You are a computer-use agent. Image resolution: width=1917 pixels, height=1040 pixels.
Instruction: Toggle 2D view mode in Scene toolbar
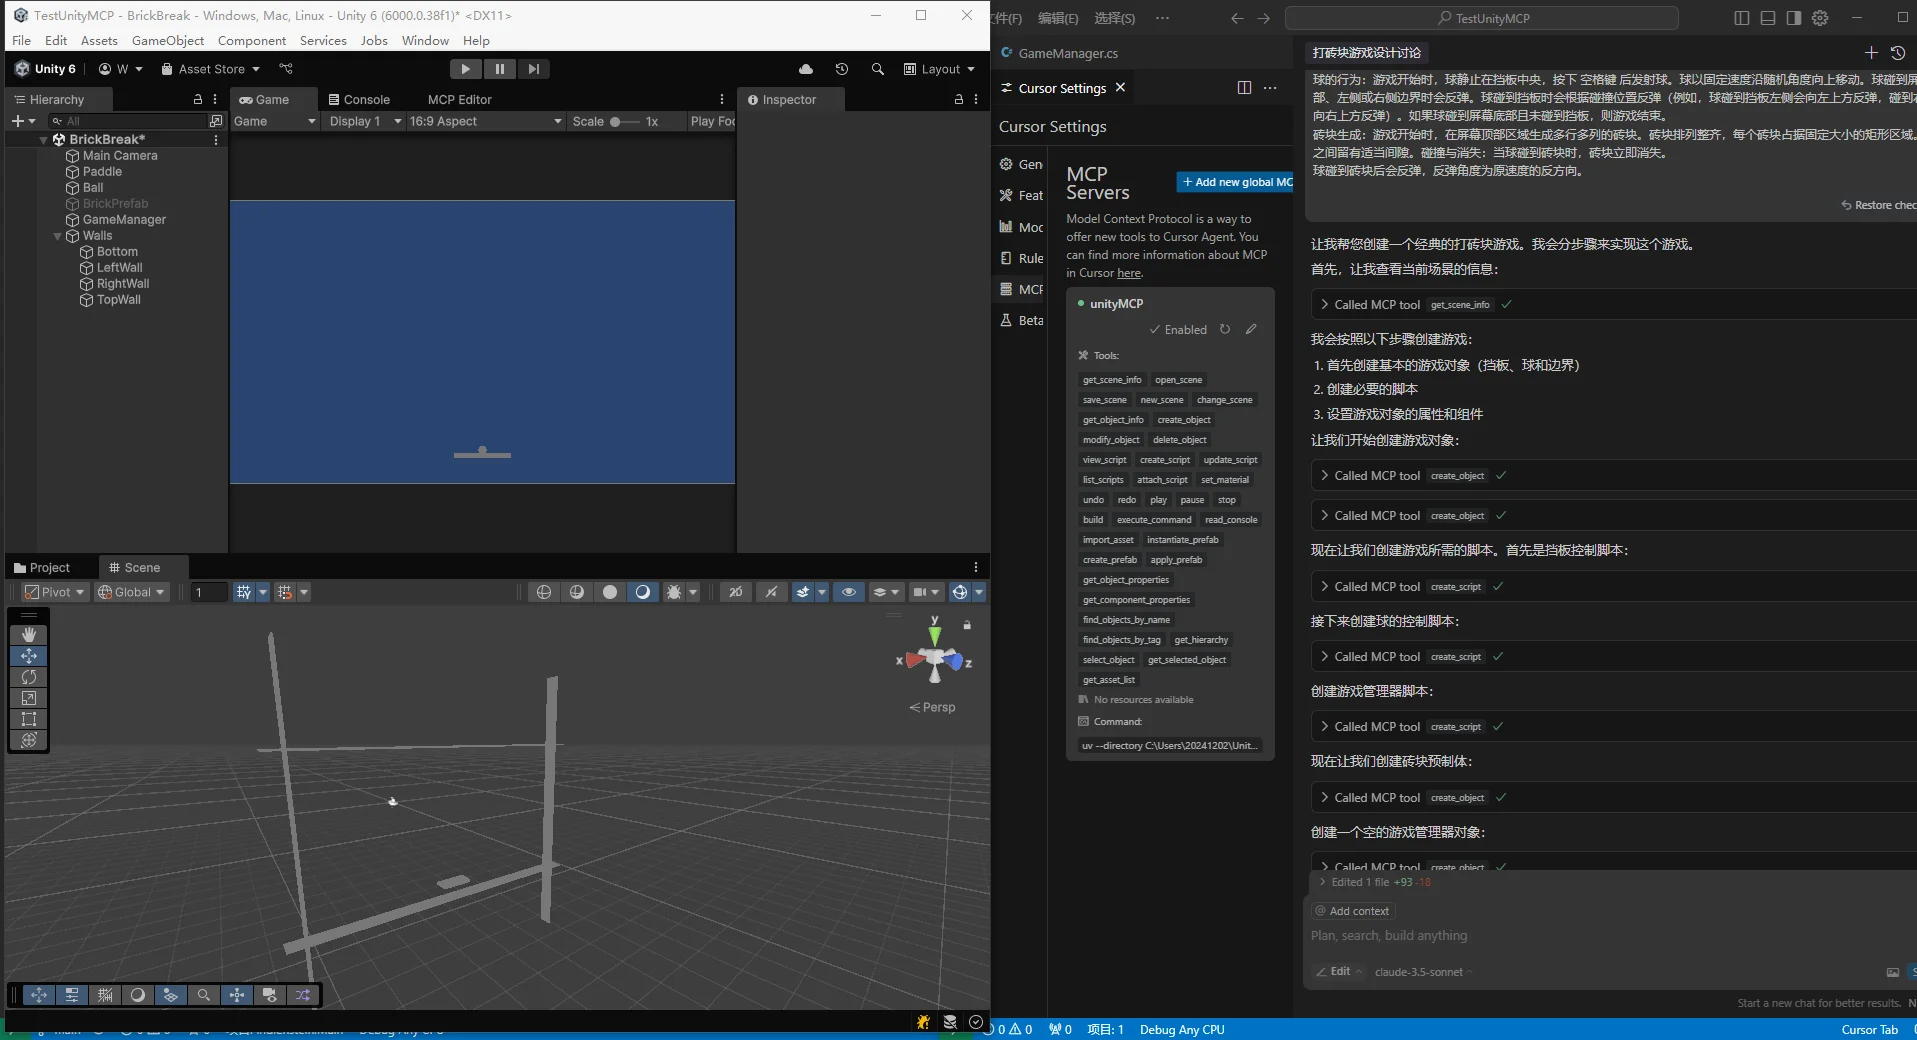[x=735, y=592]
